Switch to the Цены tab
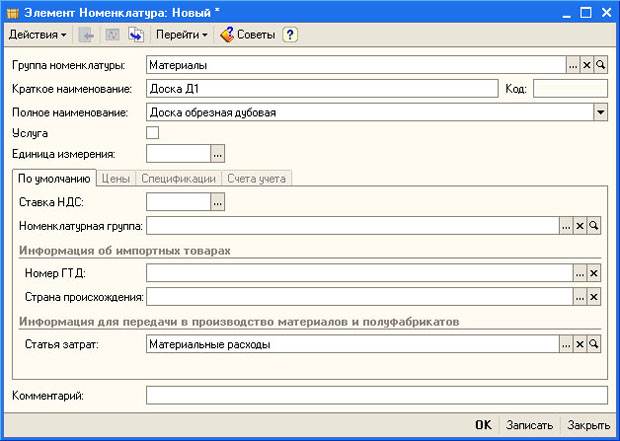This screenshot has width=620, height=441. 115,179
